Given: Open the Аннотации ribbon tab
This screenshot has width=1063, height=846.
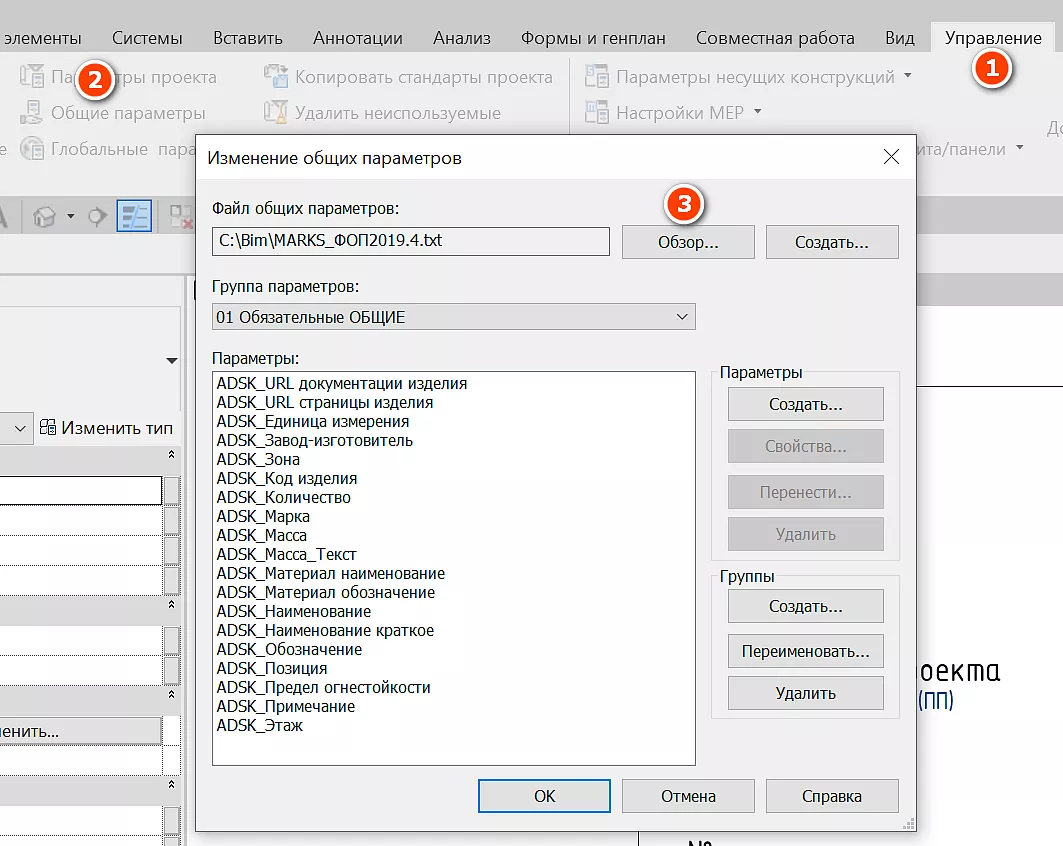Looking at the screenshot, I should point(357,38).
